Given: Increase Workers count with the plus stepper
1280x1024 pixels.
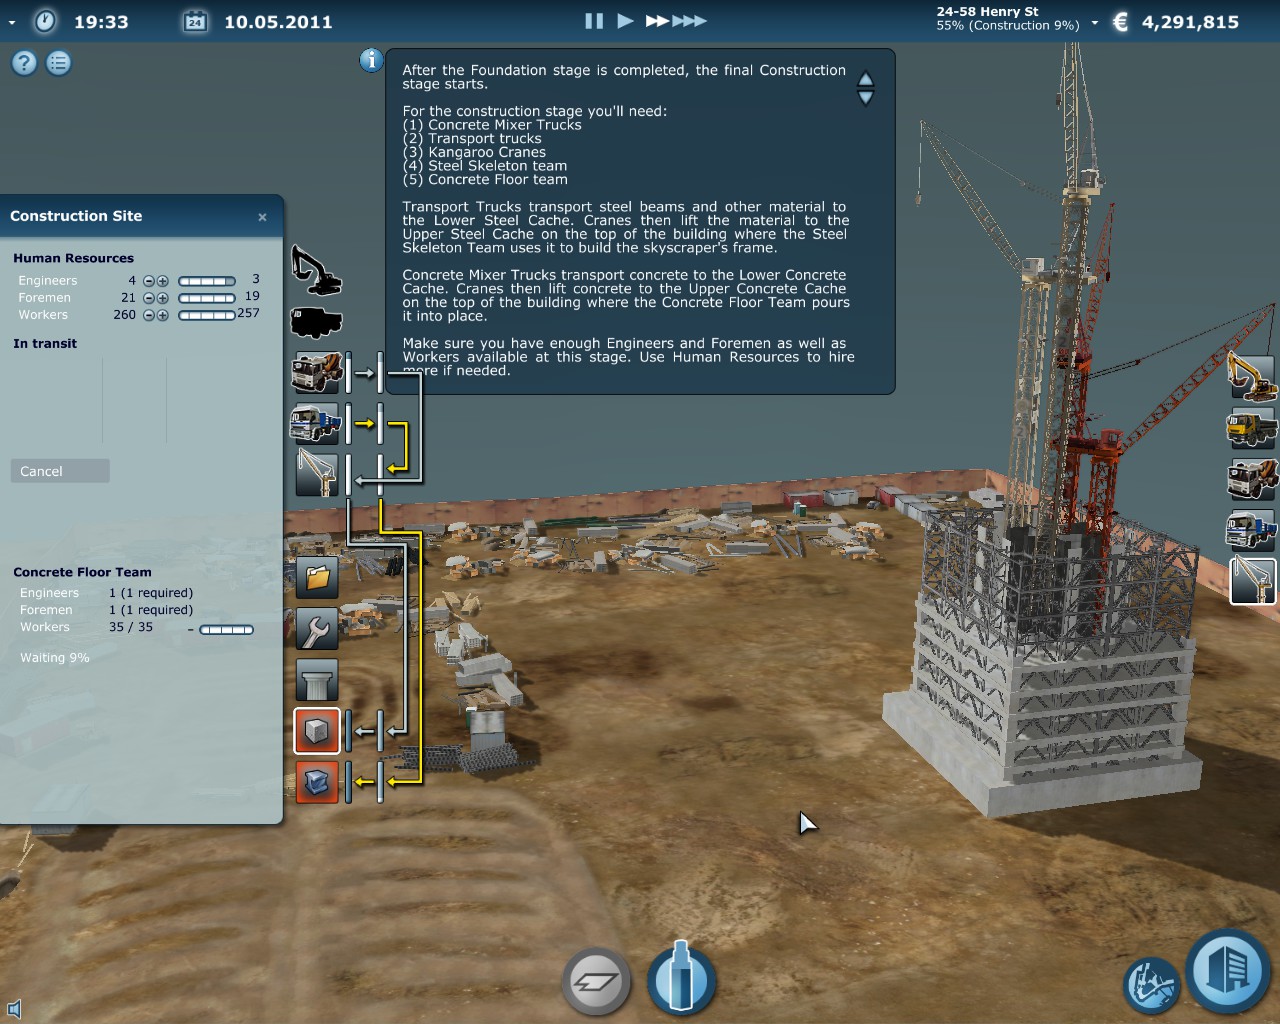Looking at the screenshot, I should pos(160,314).
